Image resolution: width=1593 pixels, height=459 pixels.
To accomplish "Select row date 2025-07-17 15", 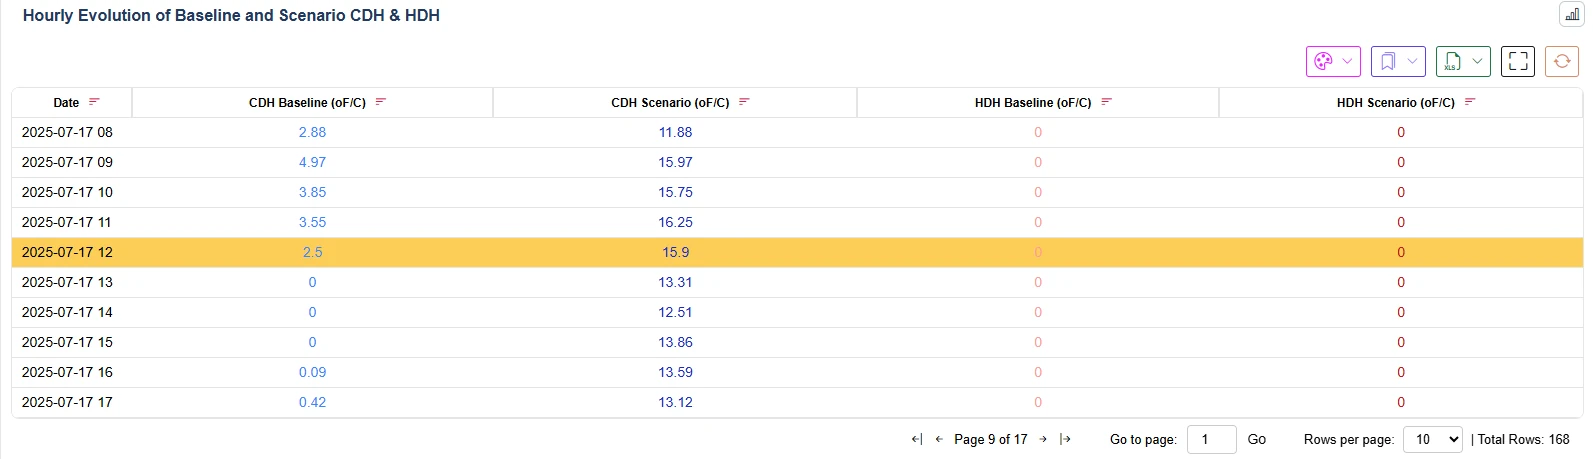I will 67,342.
